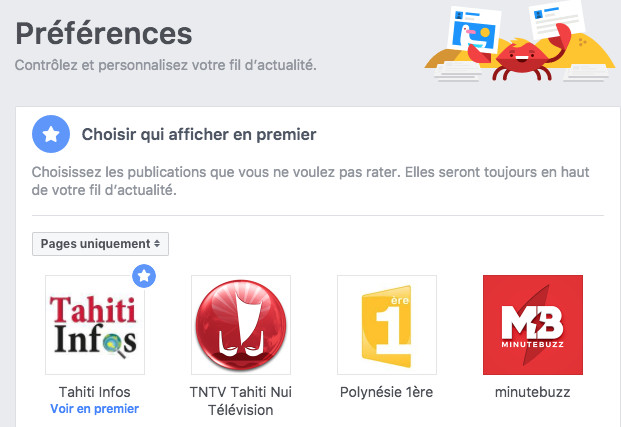Choose the Polynésie 1ère page logo

387,325
